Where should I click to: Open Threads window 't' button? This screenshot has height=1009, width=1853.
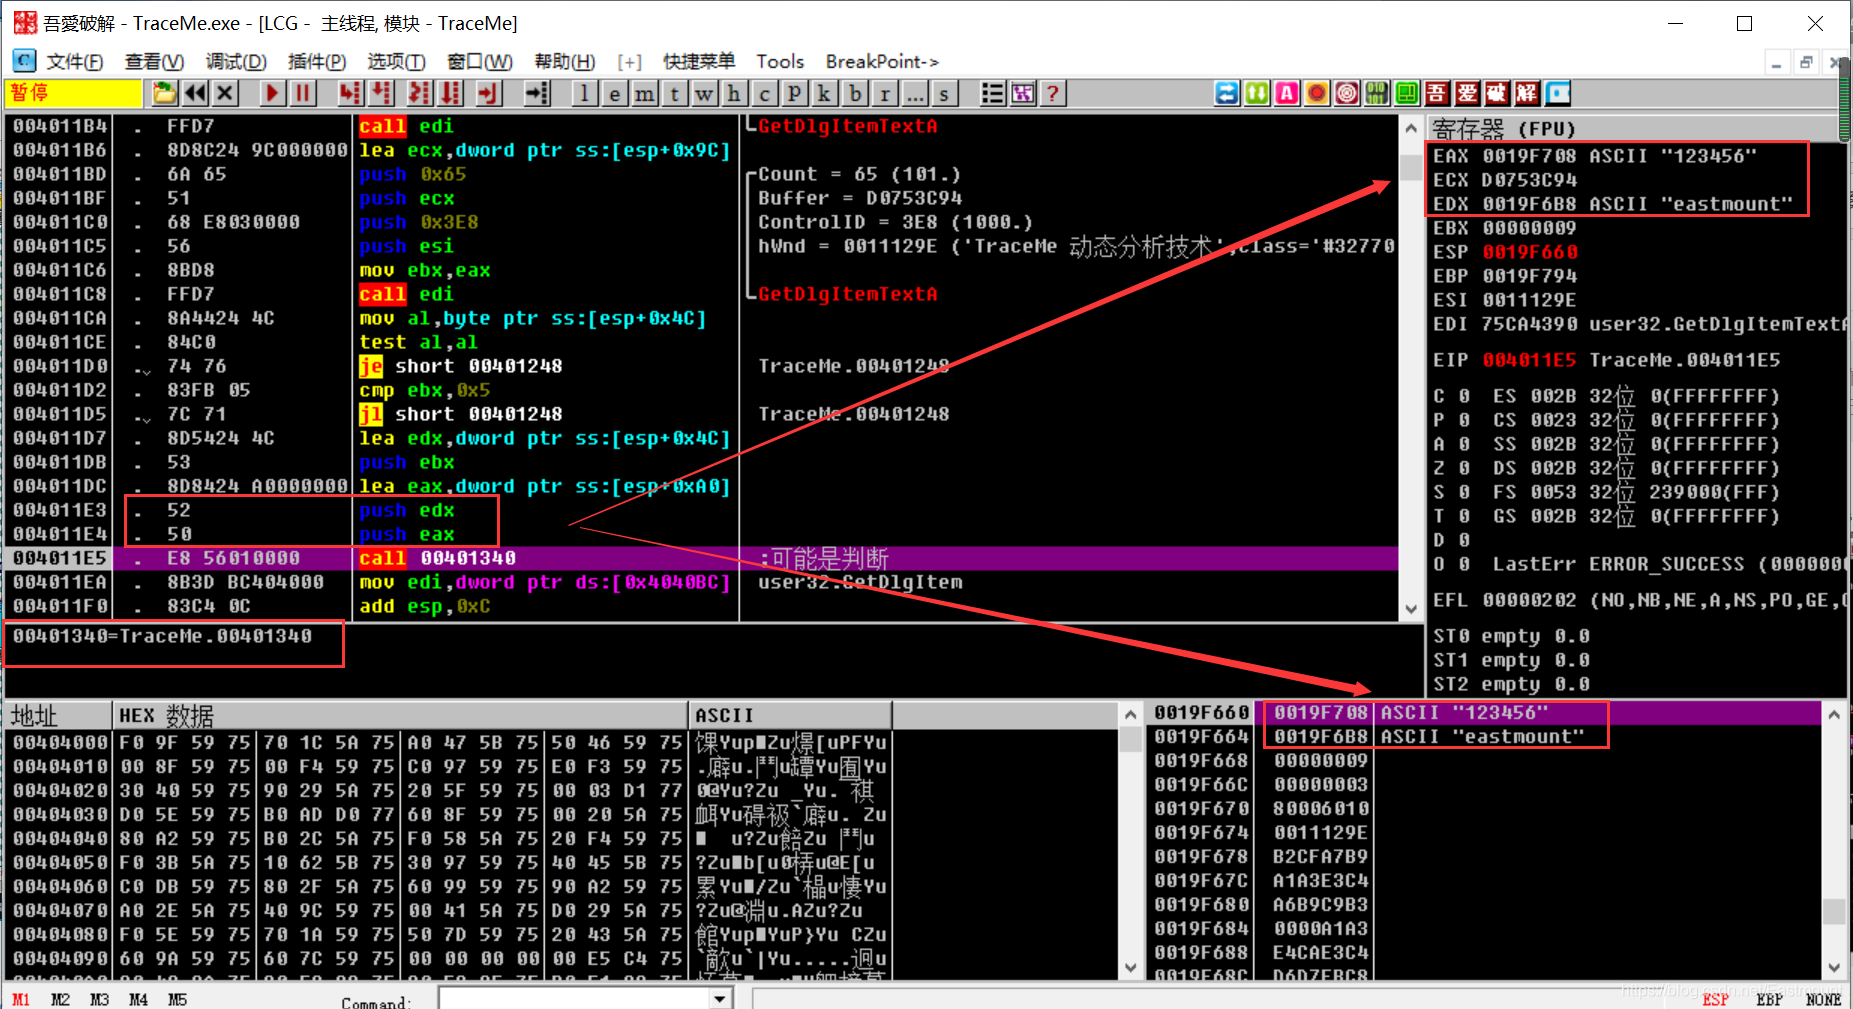pos(674,93)
